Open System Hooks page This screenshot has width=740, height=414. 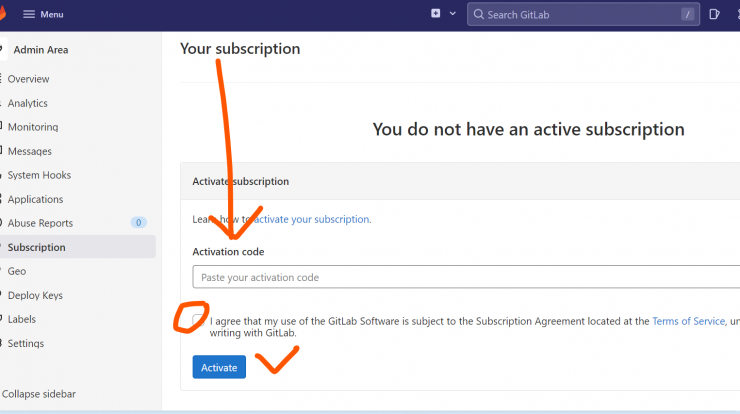point(39,175)
